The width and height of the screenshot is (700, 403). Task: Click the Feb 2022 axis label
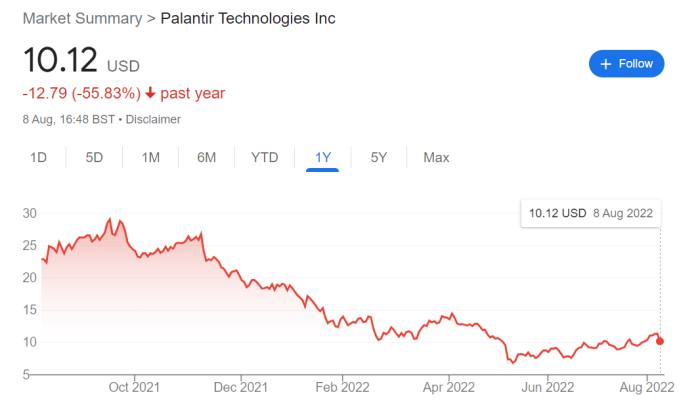point(342,387)
